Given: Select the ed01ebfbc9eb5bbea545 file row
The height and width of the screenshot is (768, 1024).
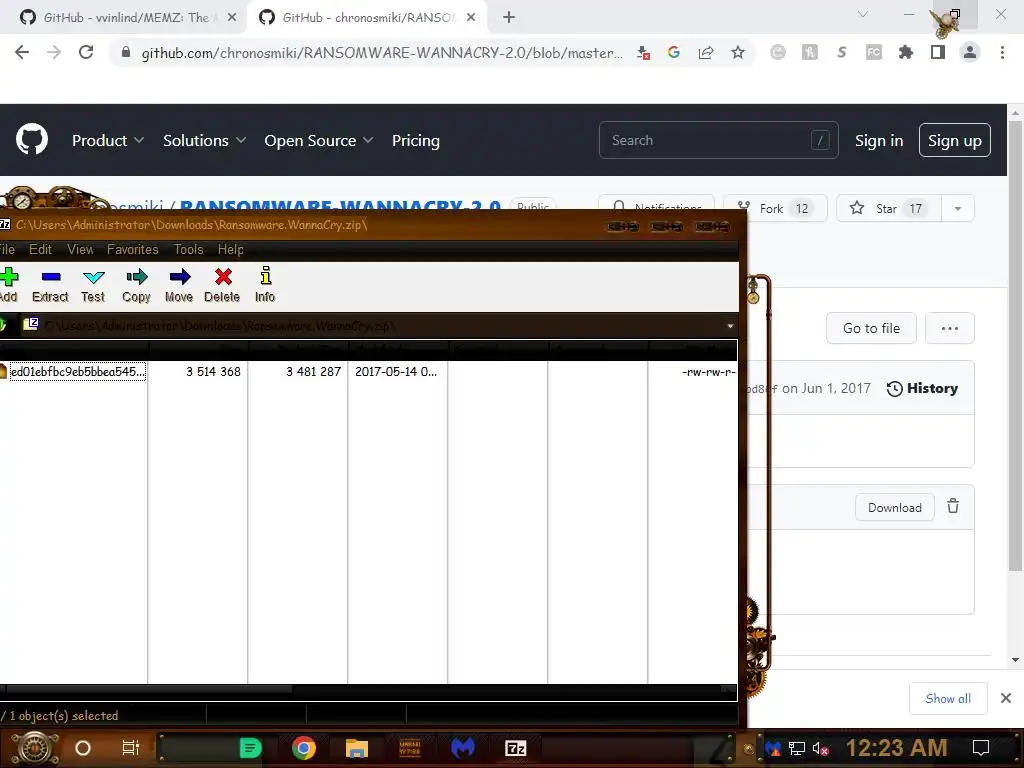Looking at the screenshot, I should click(369, 372).
